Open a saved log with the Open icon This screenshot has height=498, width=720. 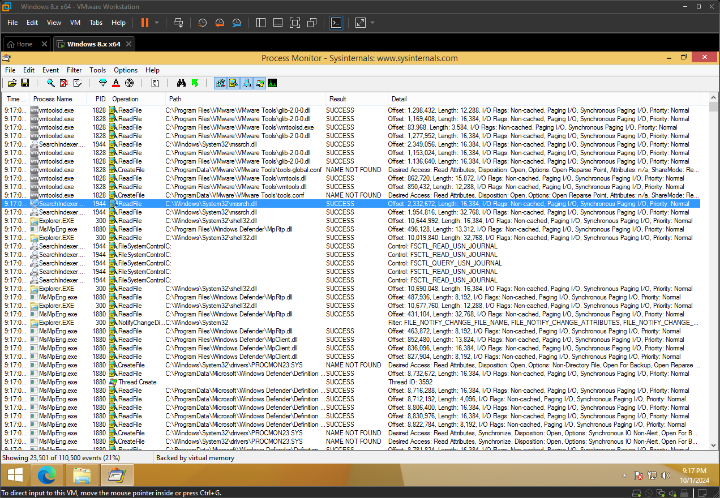[x=12, y=83]
